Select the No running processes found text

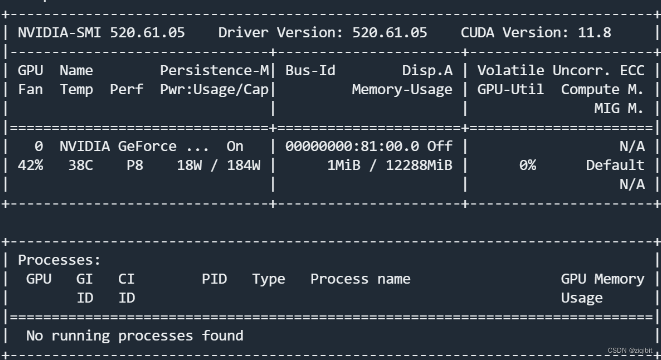(135, 336)
